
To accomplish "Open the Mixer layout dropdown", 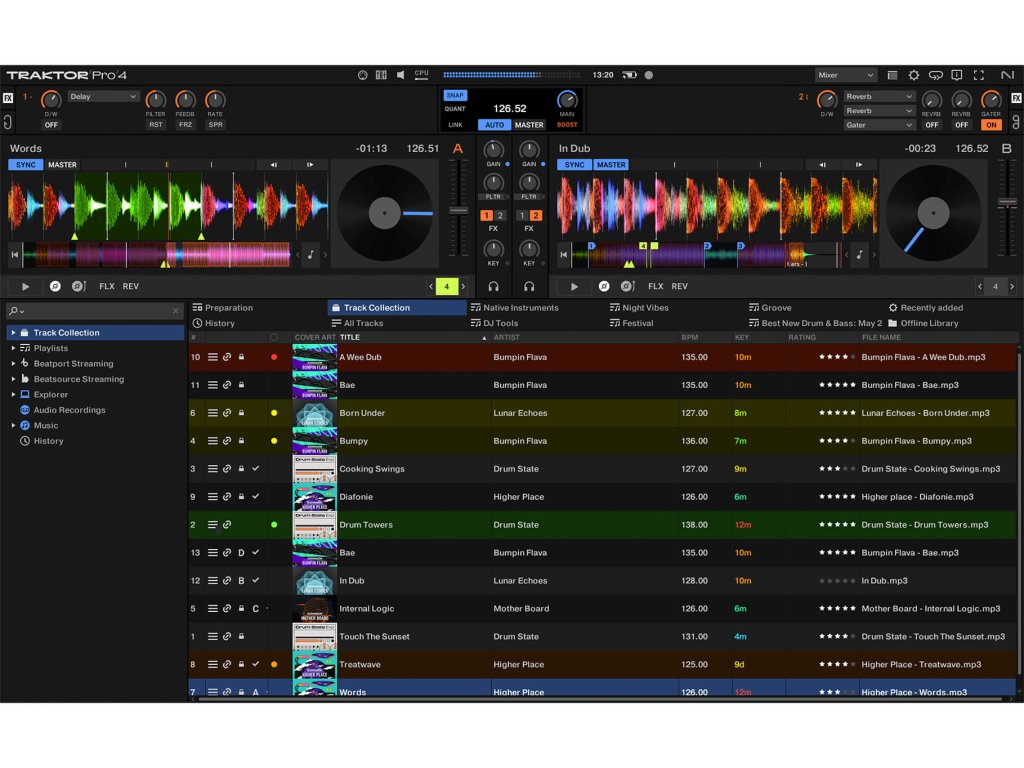I will coord(845,75).
